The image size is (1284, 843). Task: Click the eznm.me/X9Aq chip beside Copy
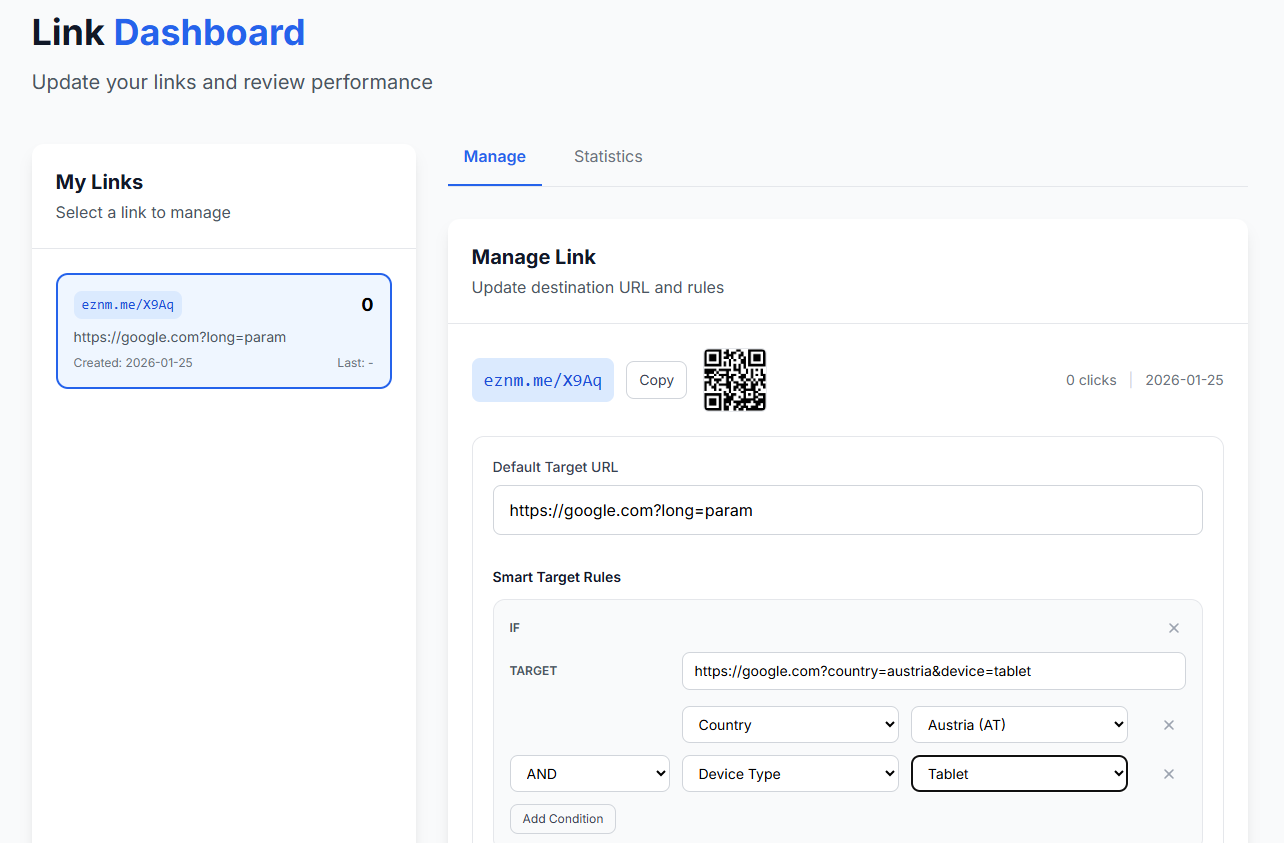pyautogui.click(x=542, y=380)
